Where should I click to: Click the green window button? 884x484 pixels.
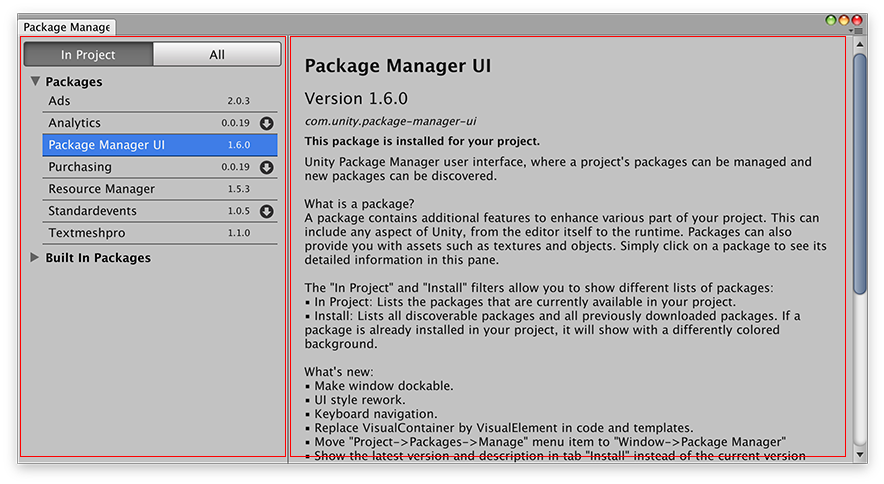(830, 20)
